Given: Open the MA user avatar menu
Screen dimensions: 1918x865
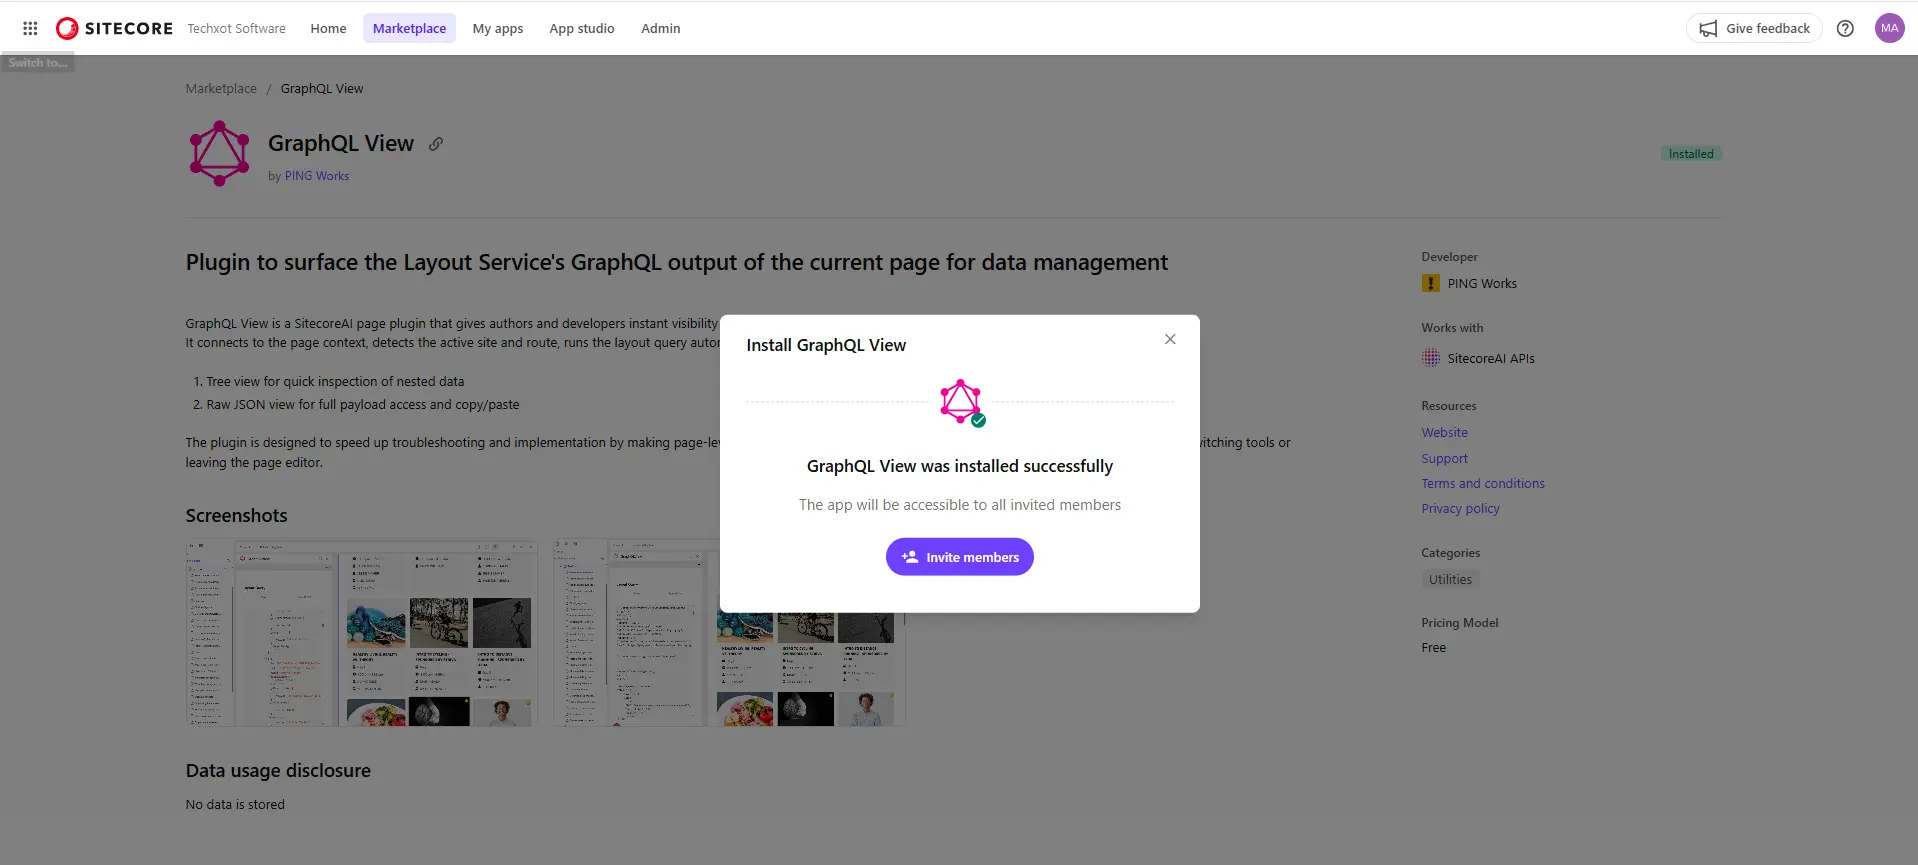Looking at the screenshot, I should coord(1889,28).
